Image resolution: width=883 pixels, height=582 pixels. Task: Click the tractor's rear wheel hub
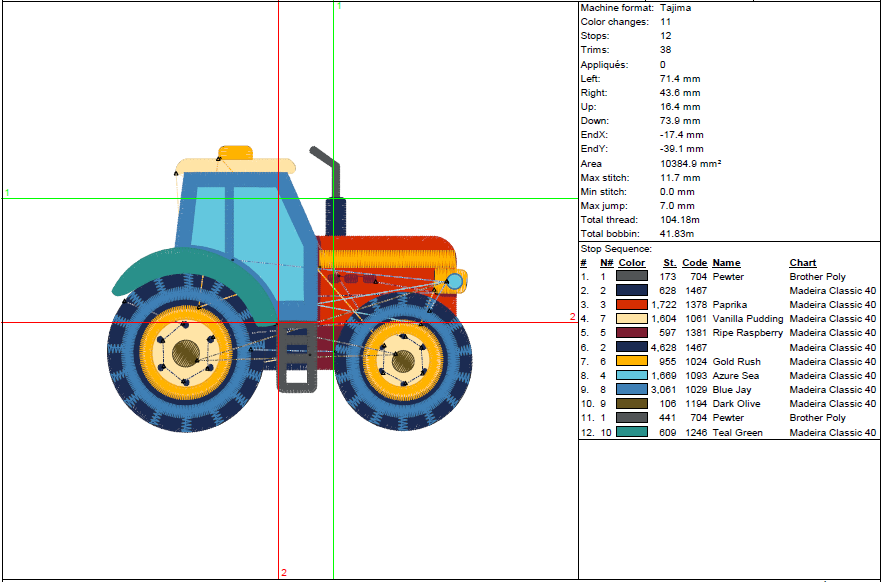pos(186,352)
